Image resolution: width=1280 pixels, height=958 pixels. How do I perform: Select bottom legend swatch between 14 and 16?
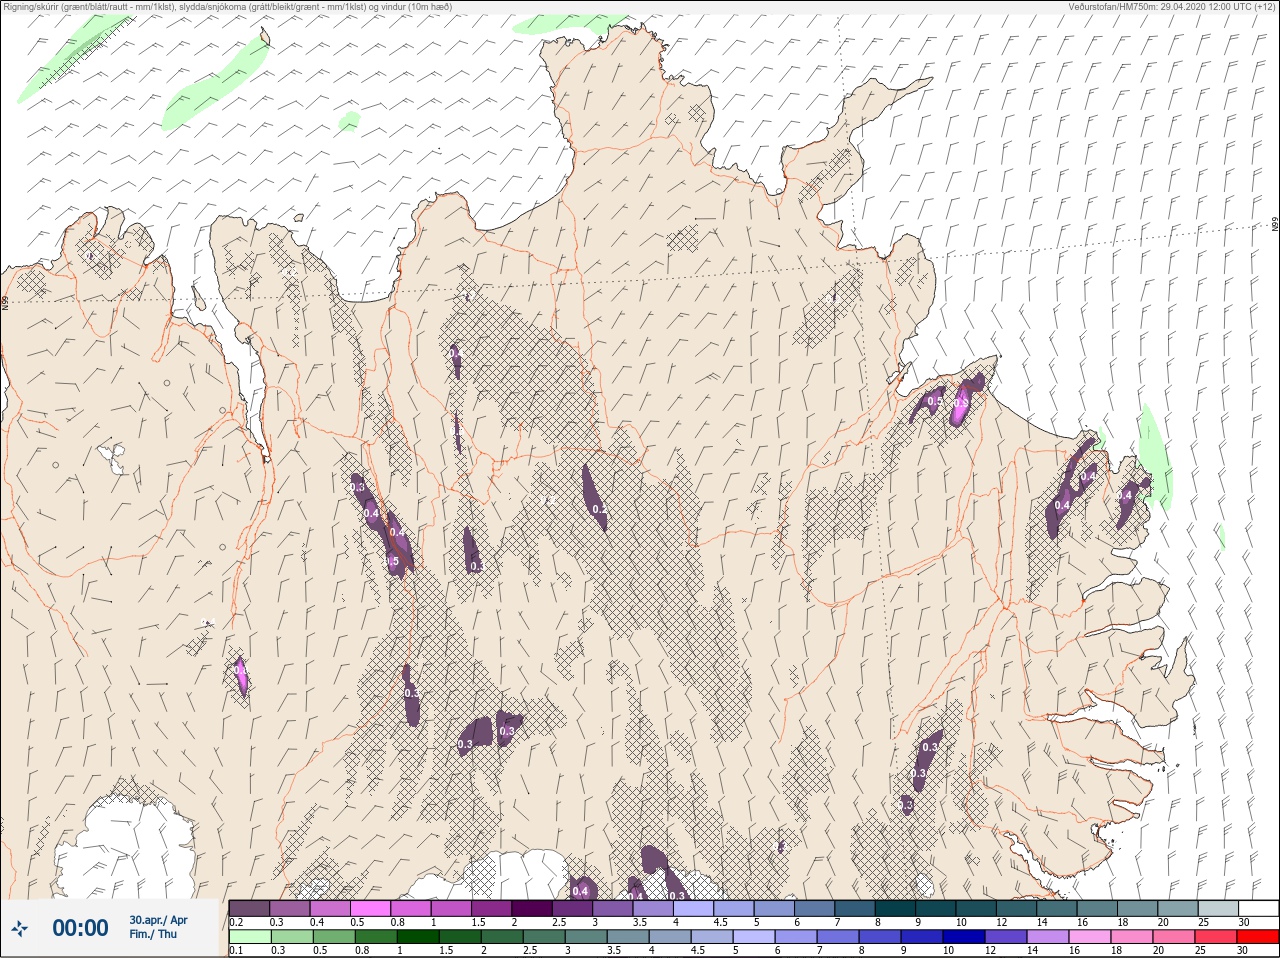point(1048,937)
